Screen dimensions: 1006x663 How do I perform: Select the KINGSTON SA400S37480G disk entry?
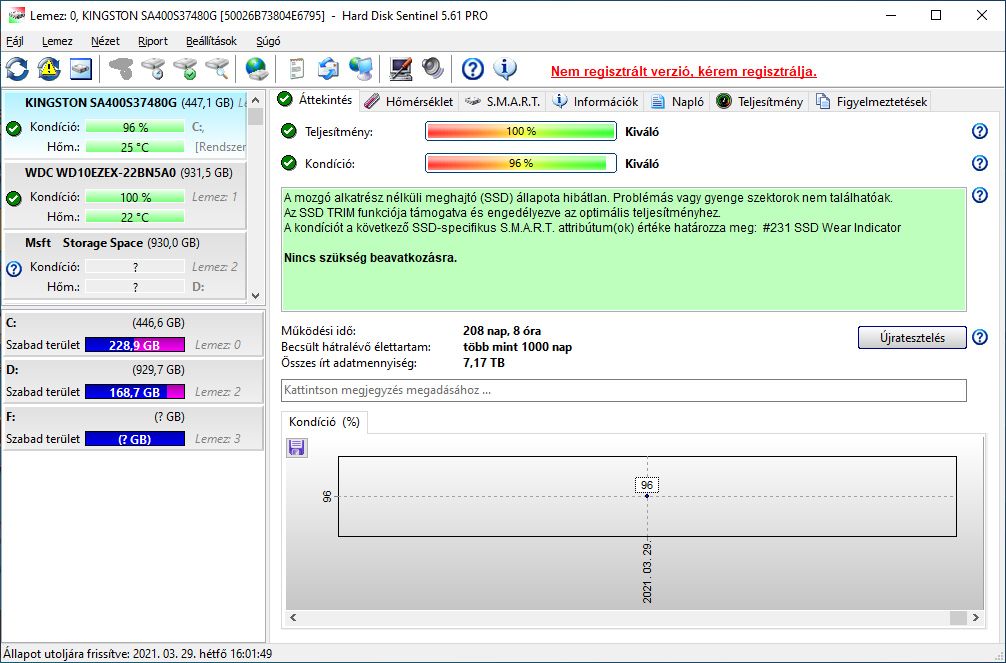click(125, 124)
